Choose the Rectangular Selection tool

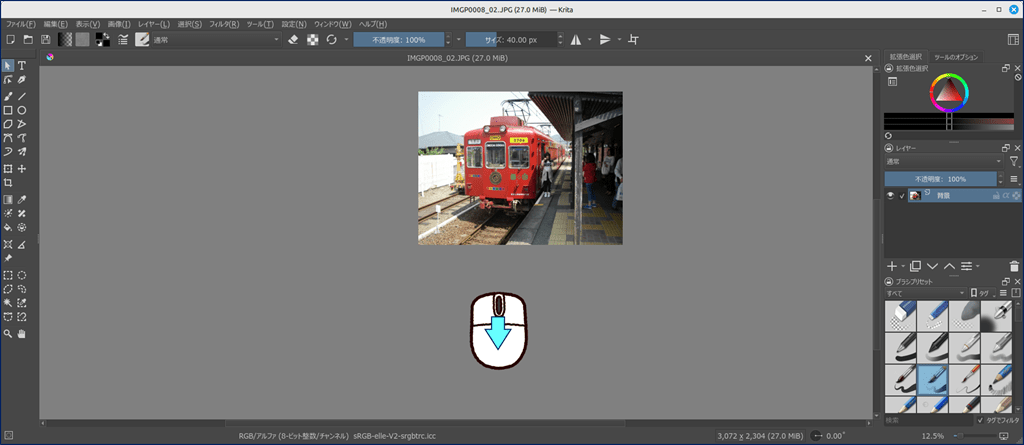[x=8, y=274]
